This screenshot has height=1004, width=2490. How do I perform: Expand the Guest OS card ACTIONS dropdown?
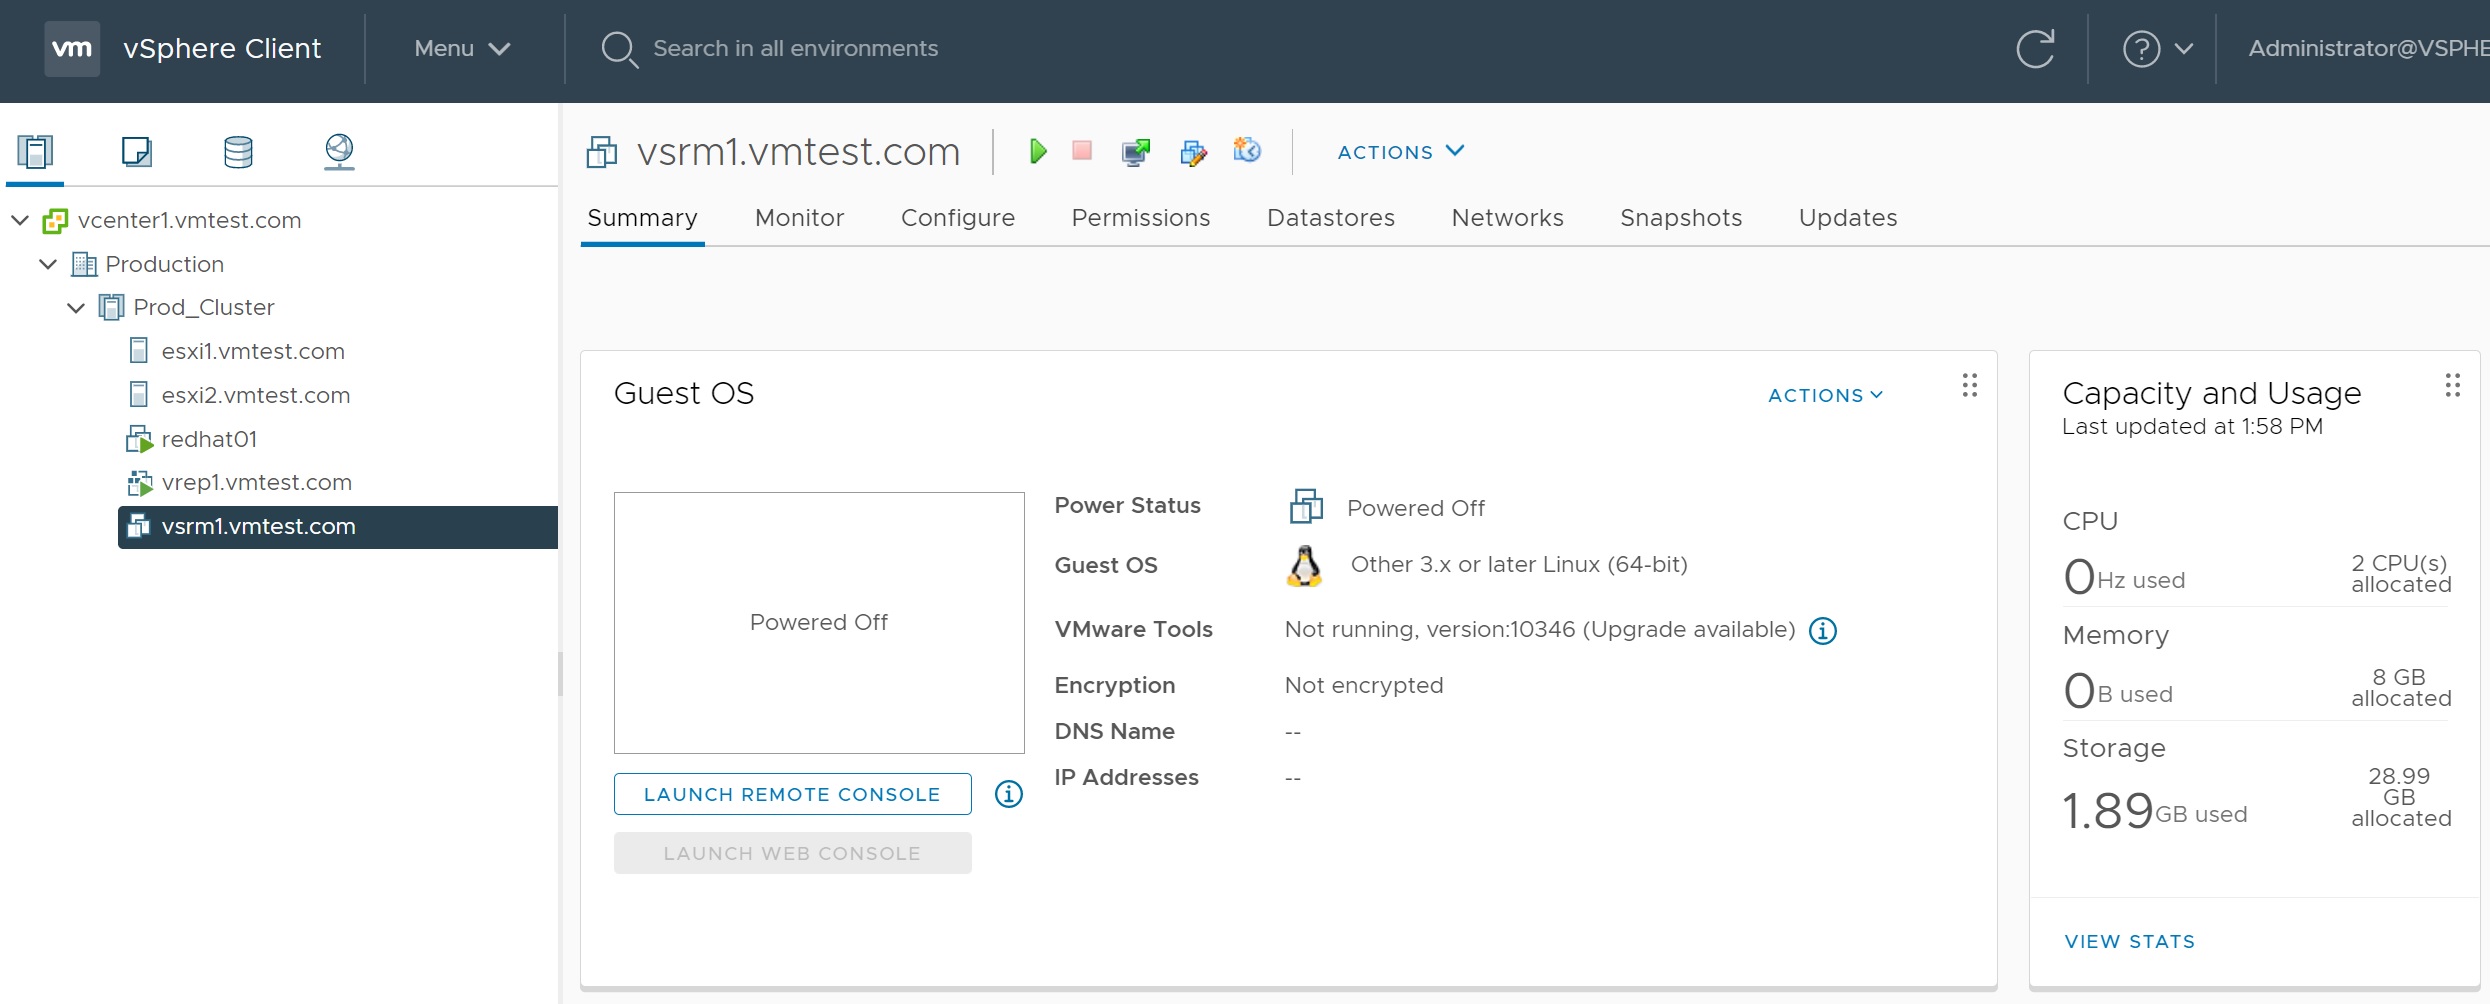click(x=1825, y=395)
